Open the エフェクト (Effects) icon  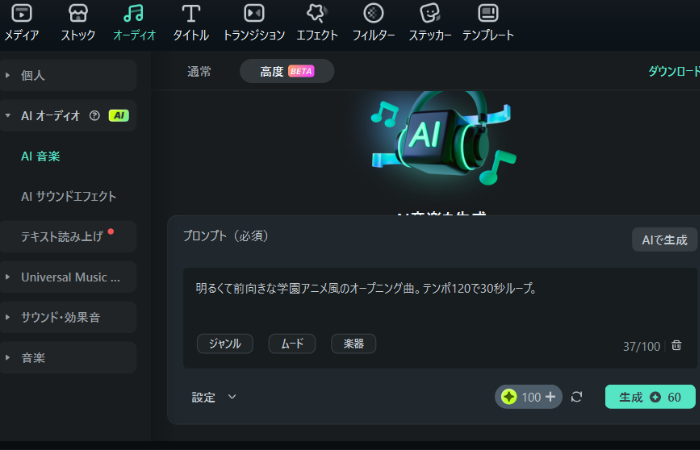(316, 14)
